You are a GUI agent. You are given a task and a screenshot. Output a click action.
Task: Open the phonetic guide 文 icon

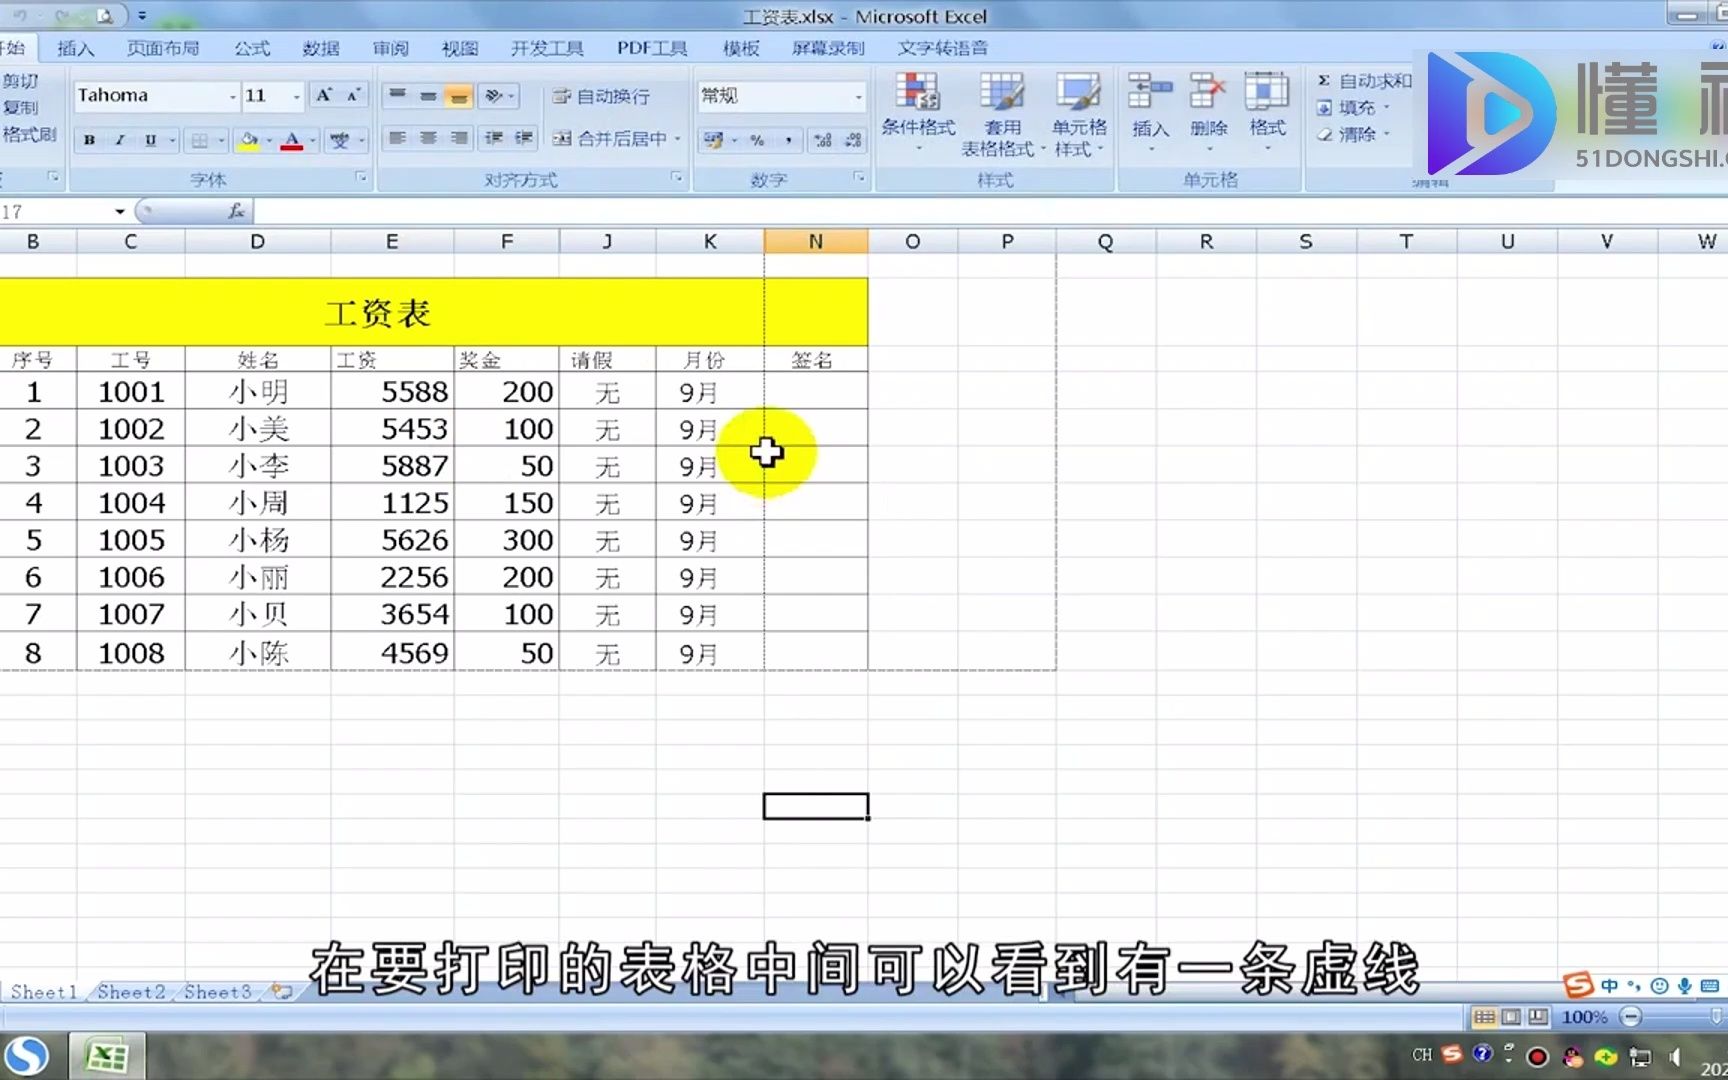(x=340, y=140)
